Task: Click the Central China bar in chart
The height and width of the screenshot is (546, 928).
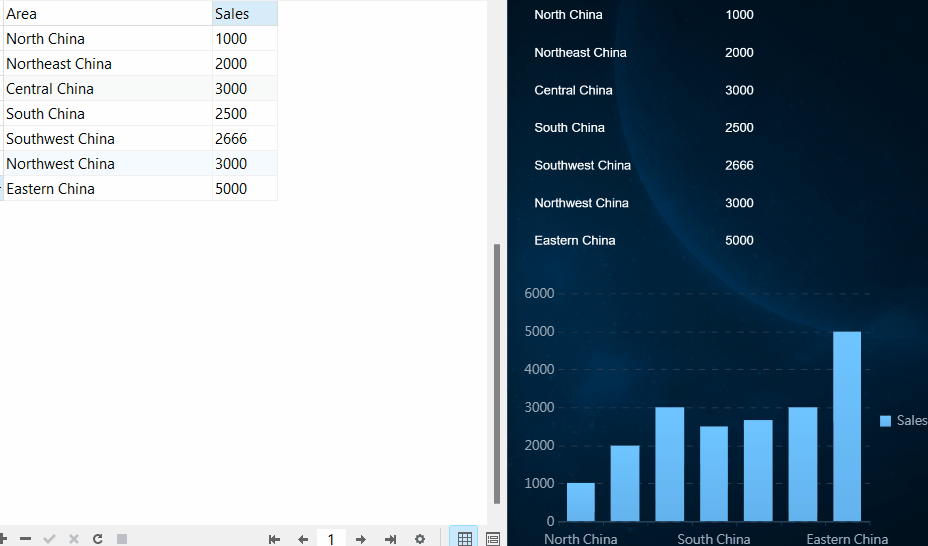Action: pyautogui.click(x=669, y=464)
